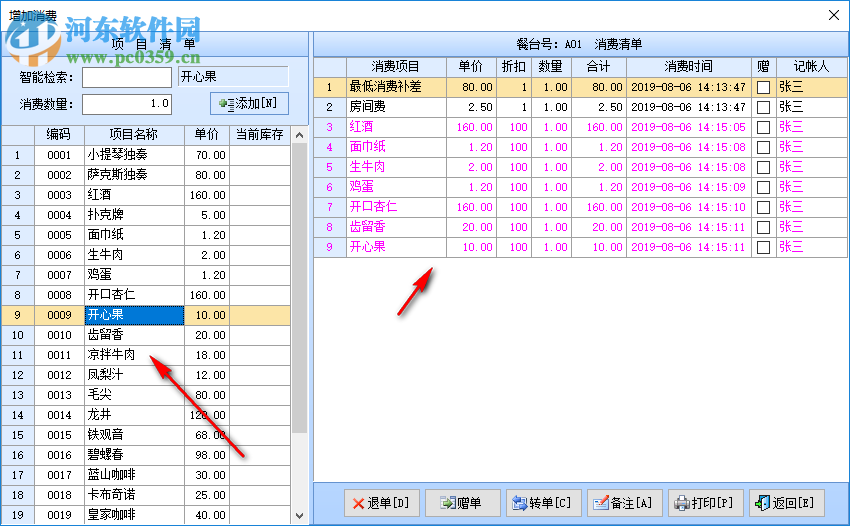The image size is (850, 526).
Task: Tick the 赠 checkbox for 最低消费补差
Action: [763, 87]
